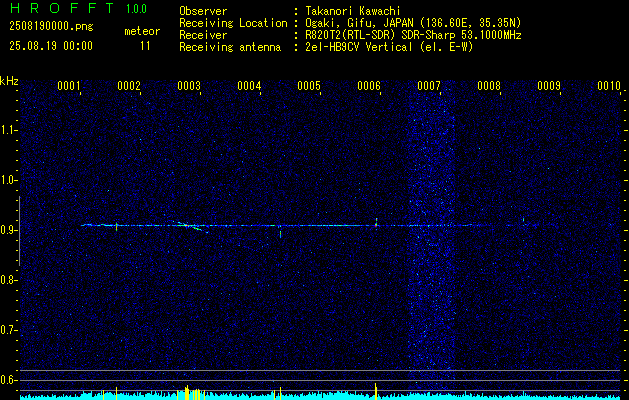Click the red meteor echo at minute 0006
This screenshot has width=629, height=400.
(376, 224)
